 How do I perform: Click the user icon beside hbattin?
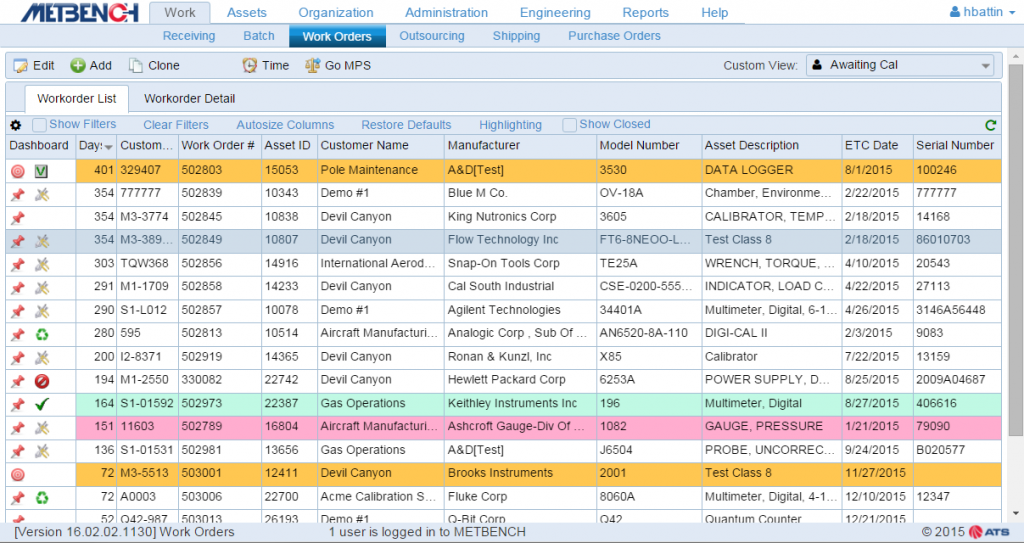point(955,12)
